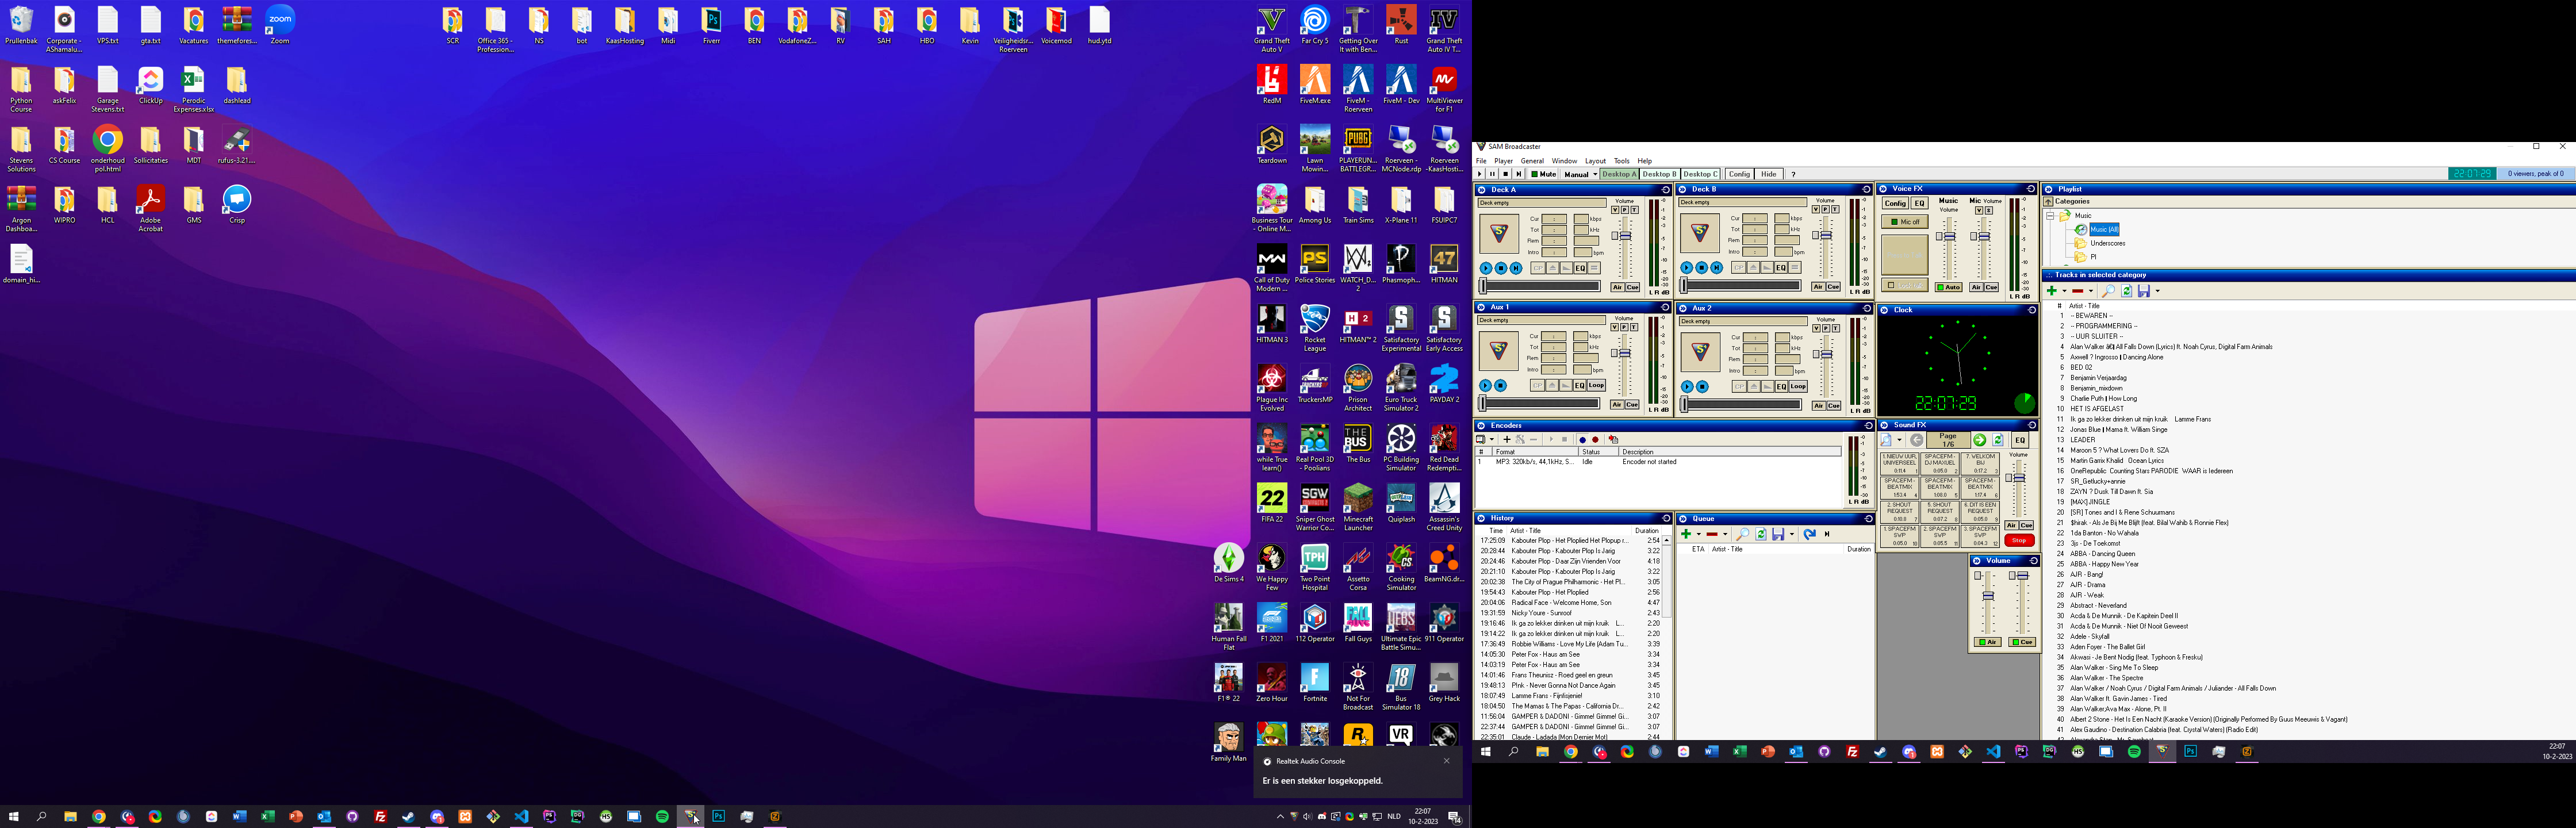Screen dimensions: 2576x828
Task: Switch to Desktop B tab
Action: click(1659, 174)
